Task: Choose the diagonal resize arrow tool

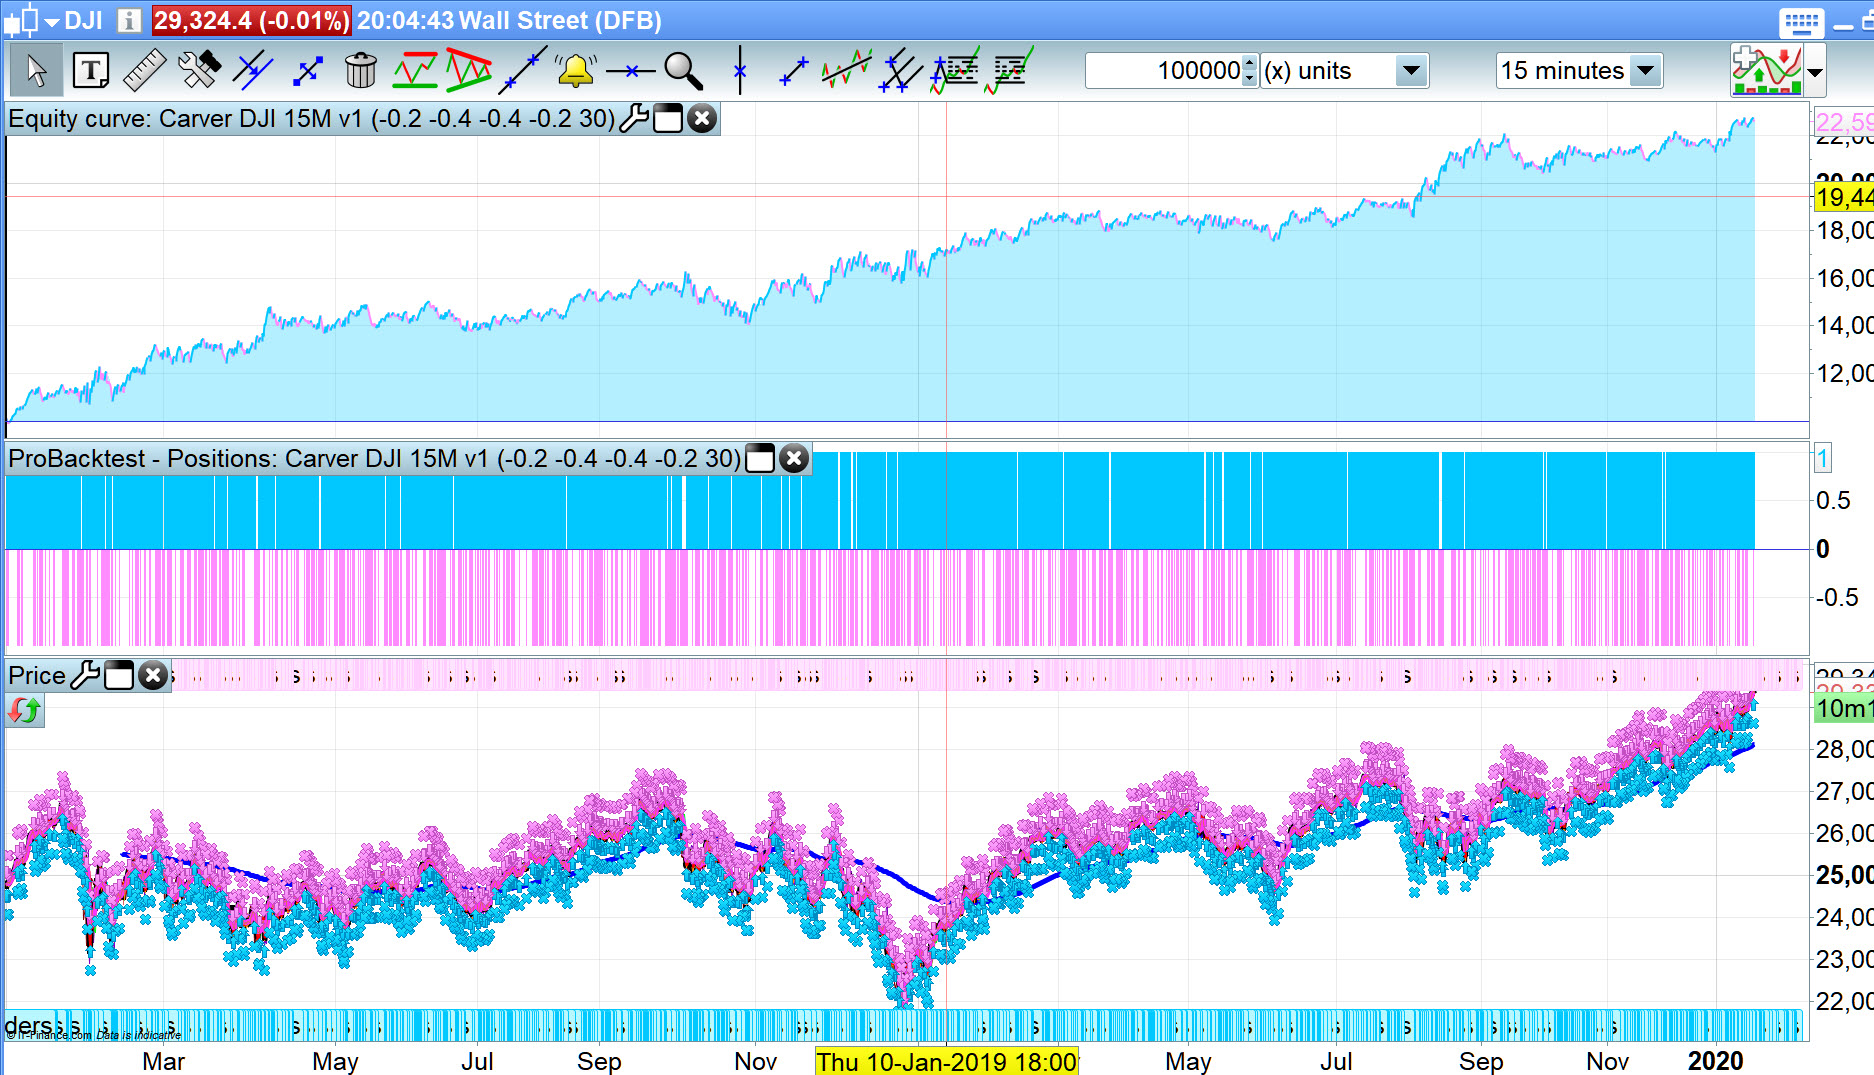Action: click(308, 71)
